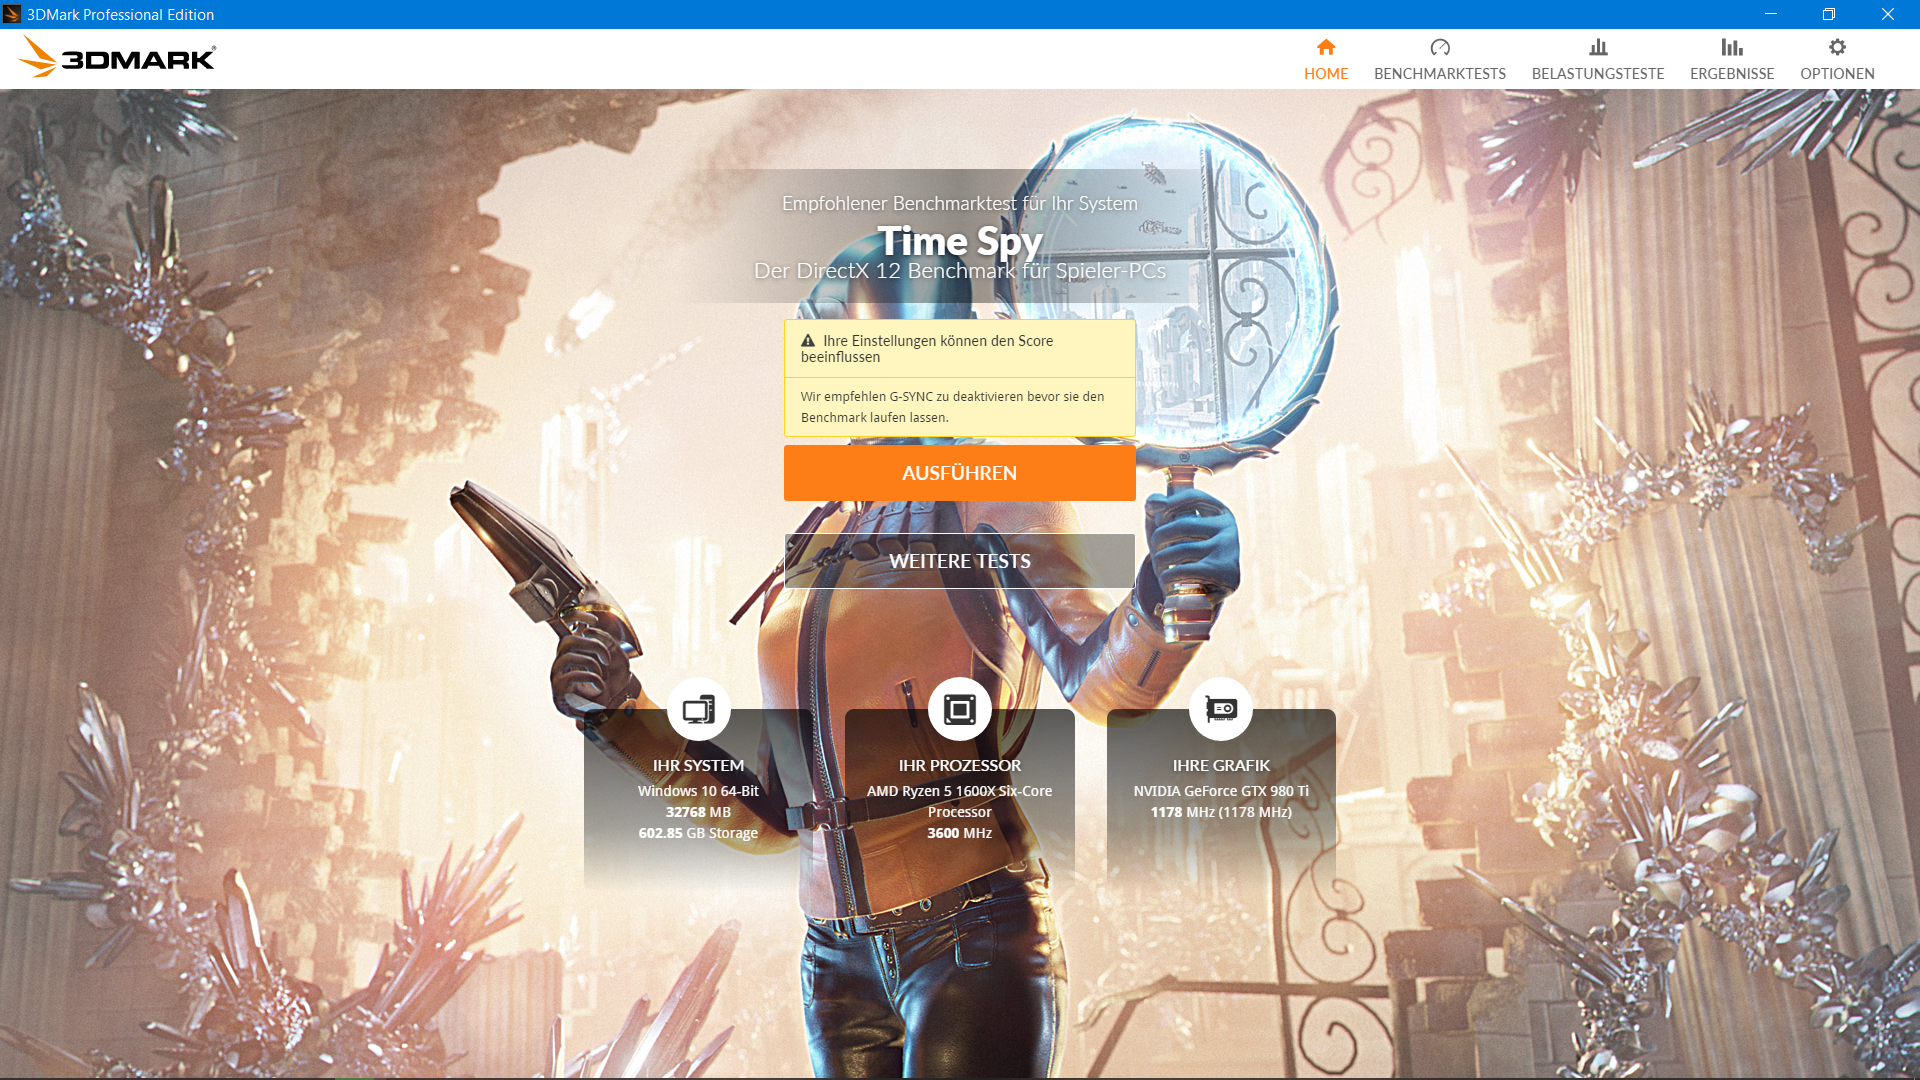Switch to the ERGEBNISSE tab
The width and height of the screenshot is (1920, 1080).
click(x=1732, y=73)
